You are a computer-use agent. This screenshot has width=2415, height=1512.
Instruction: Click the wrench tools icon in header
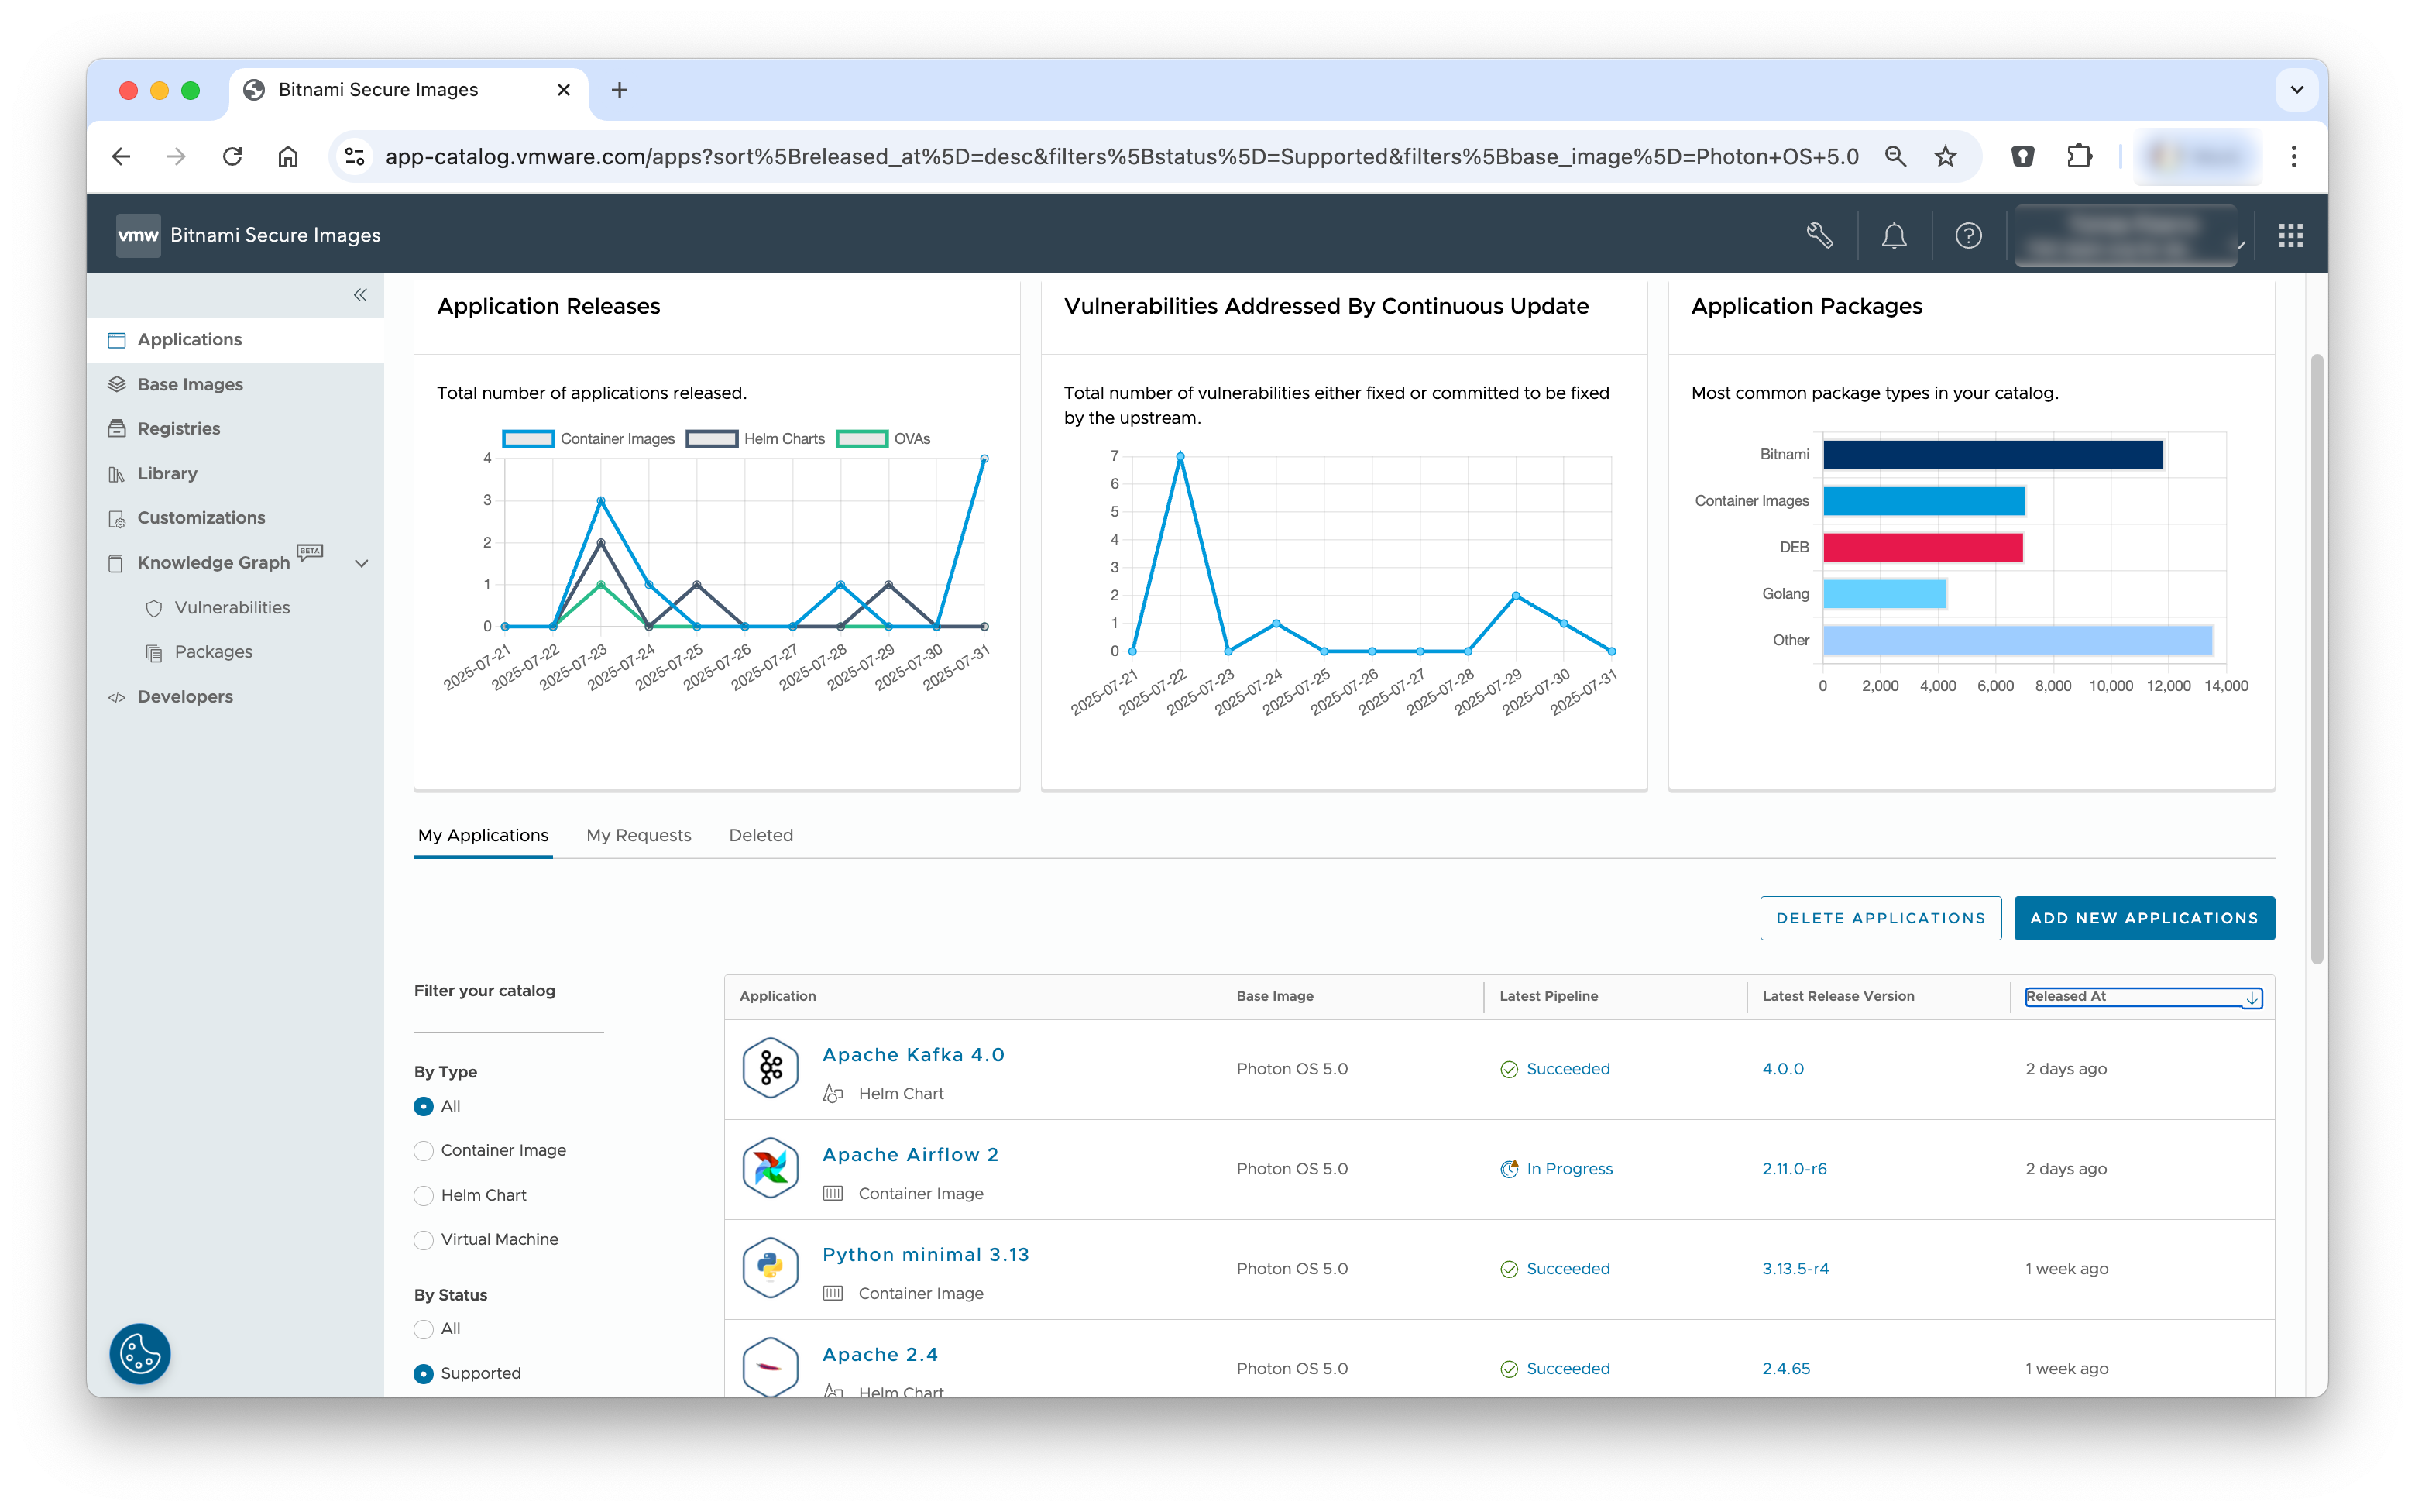[x=1820, y=235]
